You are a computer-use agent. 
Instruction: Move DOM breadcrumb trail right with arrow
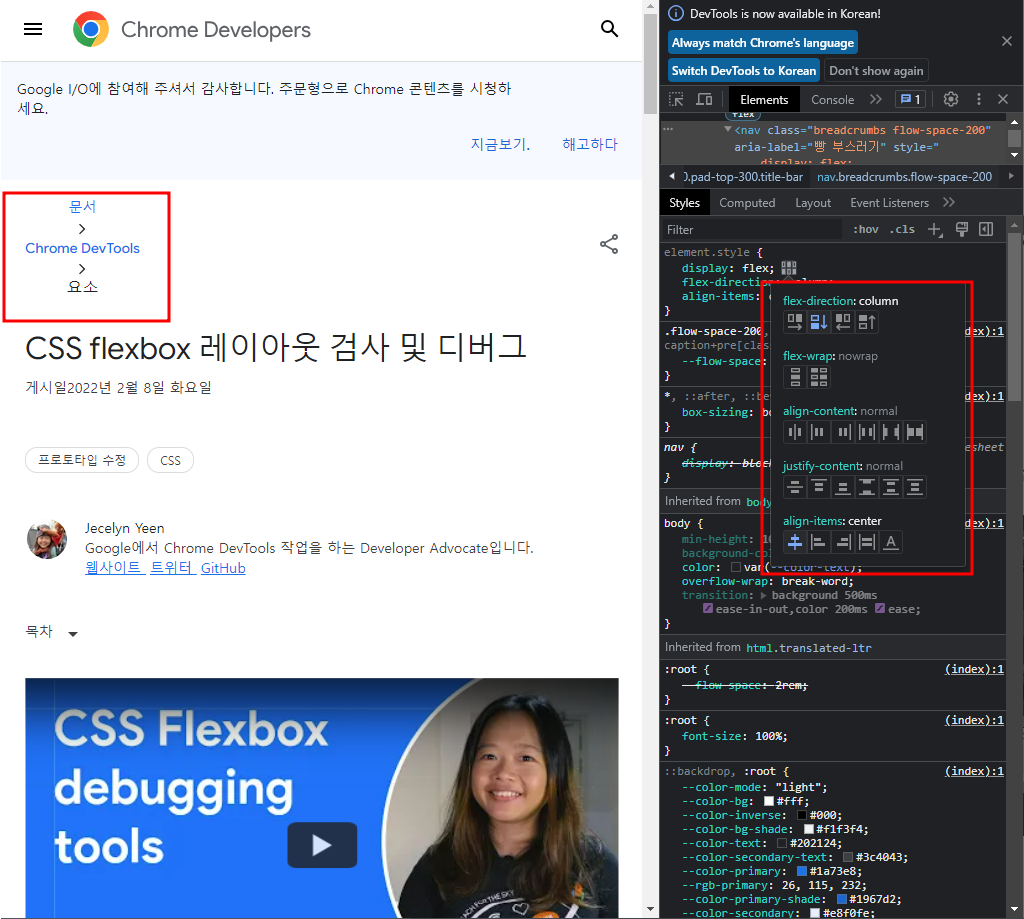click(x=1012, y=176)
